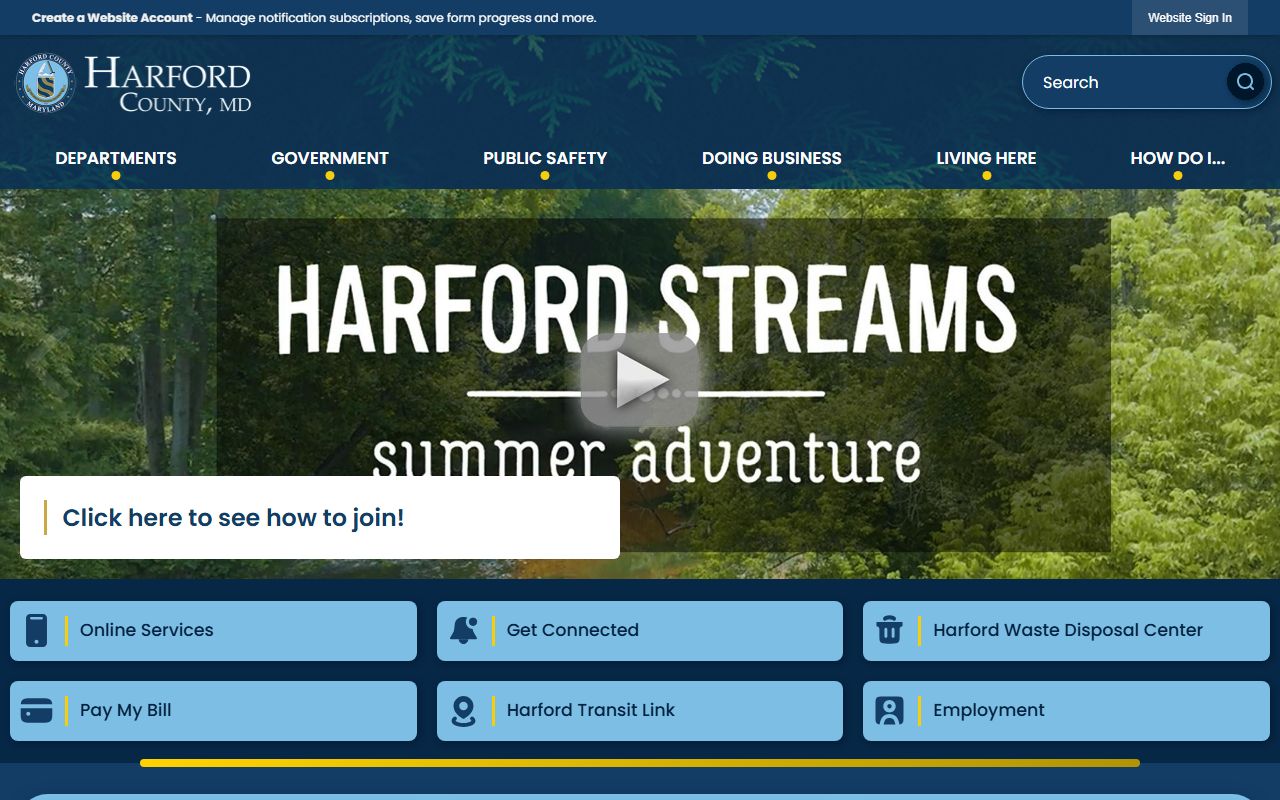This screenshot has height=800, width=1280.
Task: Open the Online Services quick link
Action: coord(213,631)
